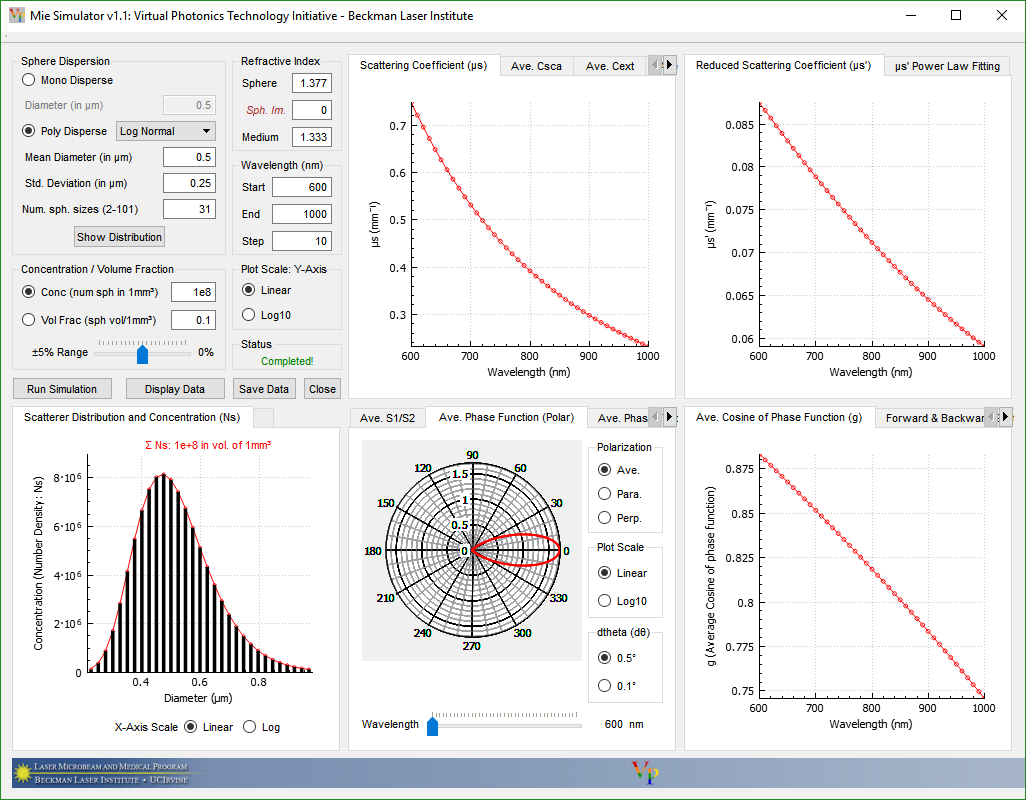The image size is (1026, 800).
Task: Open the Log Normal distribution dropdown
Action: pyautogui.click(x=166, y=131)
